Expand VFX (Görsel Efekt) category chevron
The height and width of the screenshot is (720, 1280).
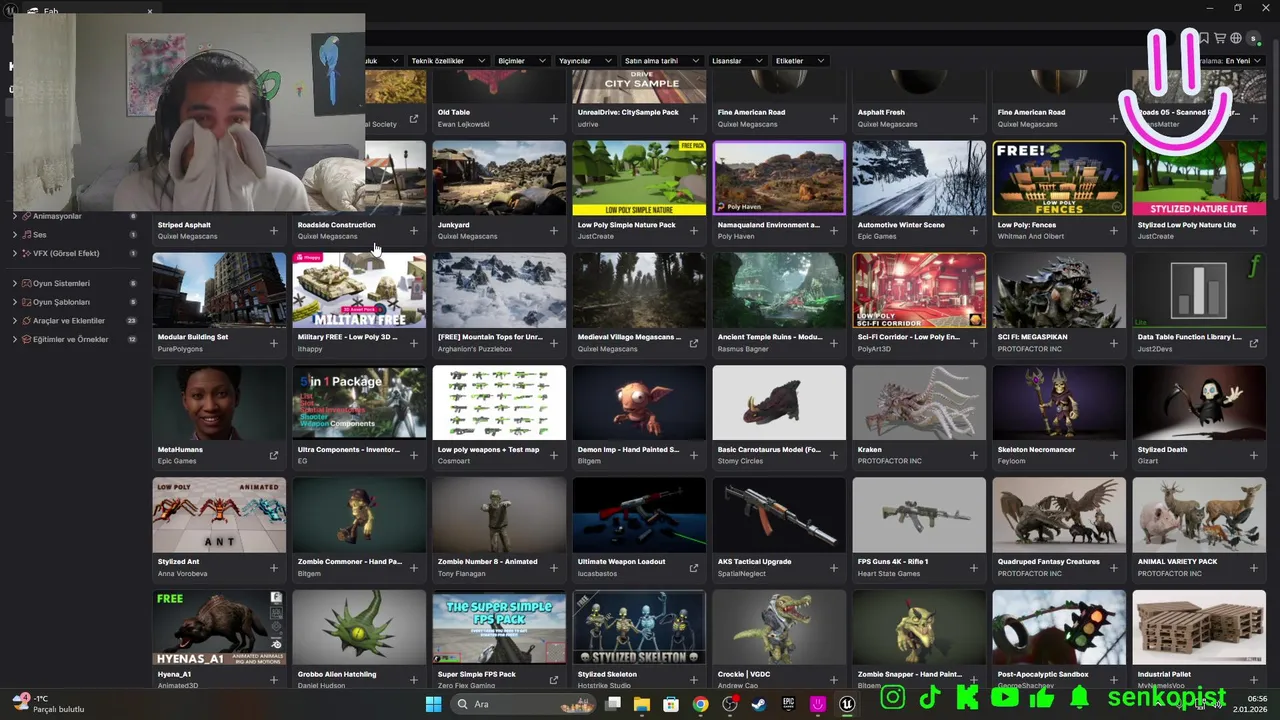(14, 253)
